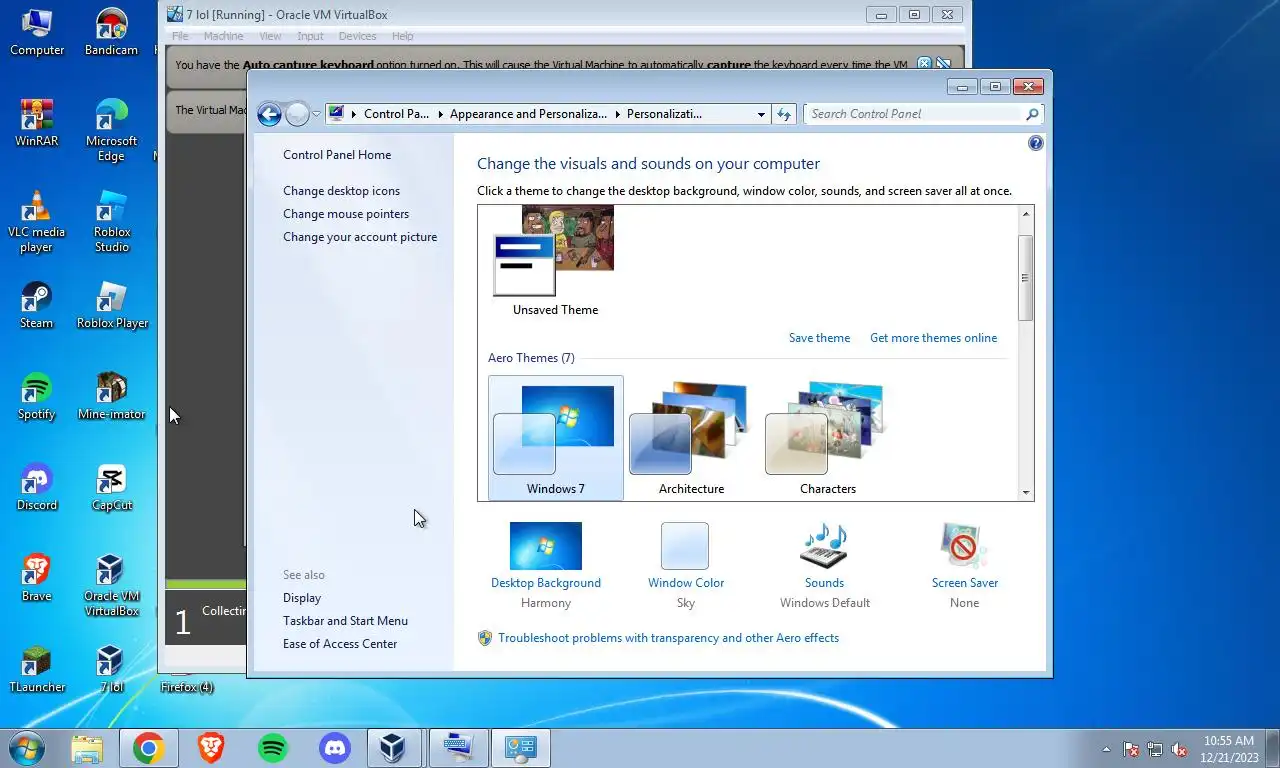
Task: Select the Roblox Player desktop icon
Action: click(111, 305)
